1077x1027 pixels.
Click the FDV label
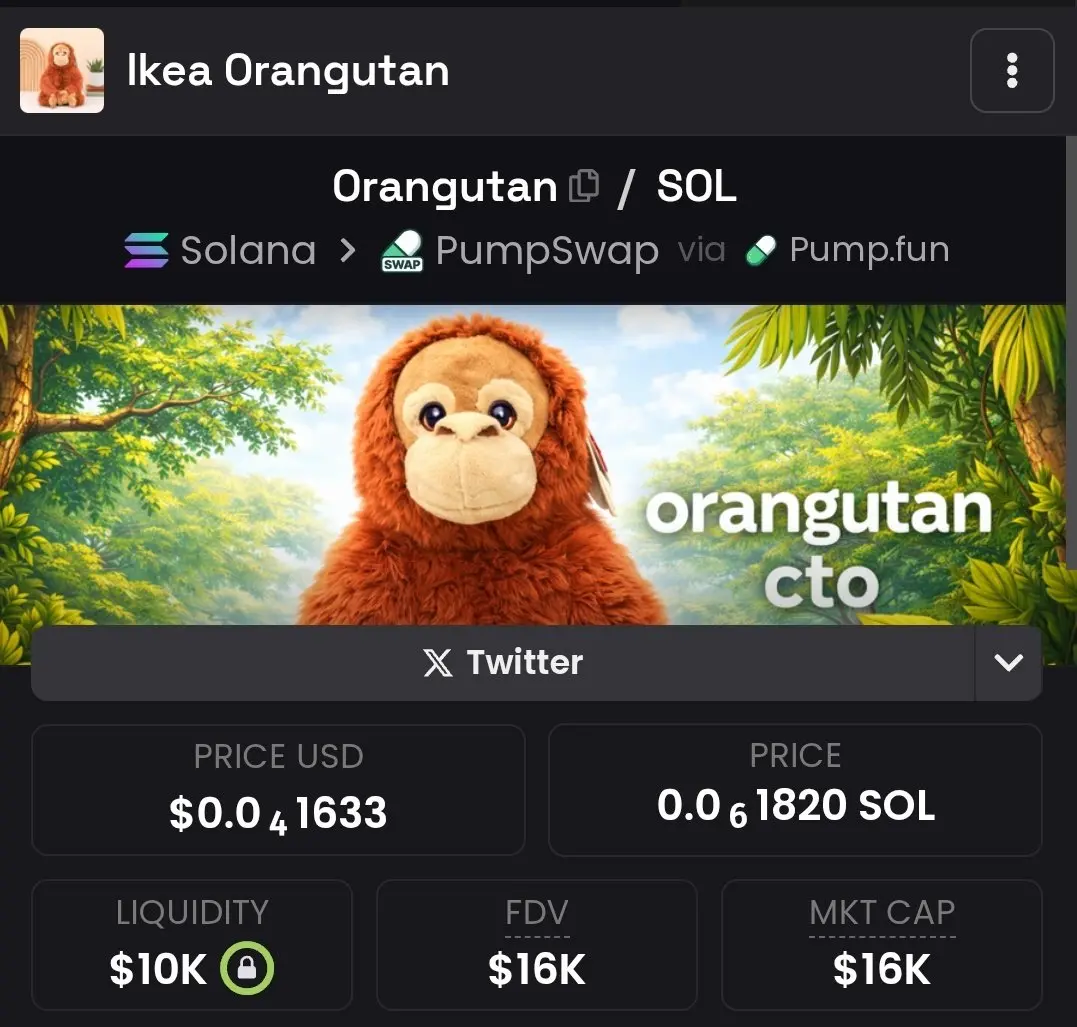click(537, 913)
